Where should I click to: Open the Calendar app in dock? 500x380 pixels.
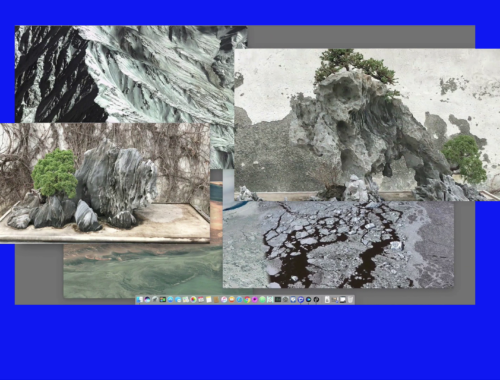201,300
